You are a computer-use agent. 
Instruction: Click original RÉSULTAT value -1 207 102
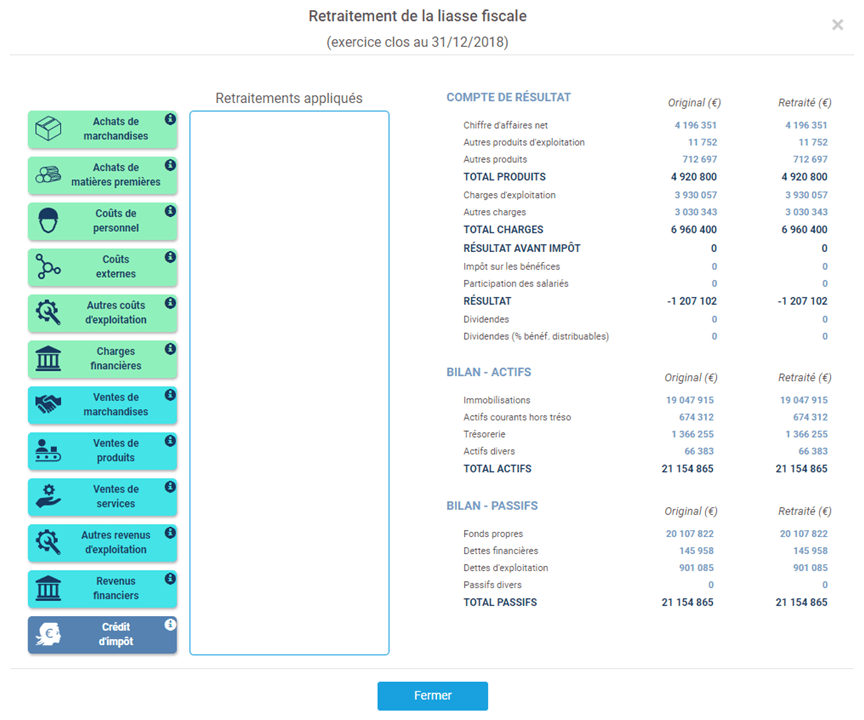coord(692,301)
